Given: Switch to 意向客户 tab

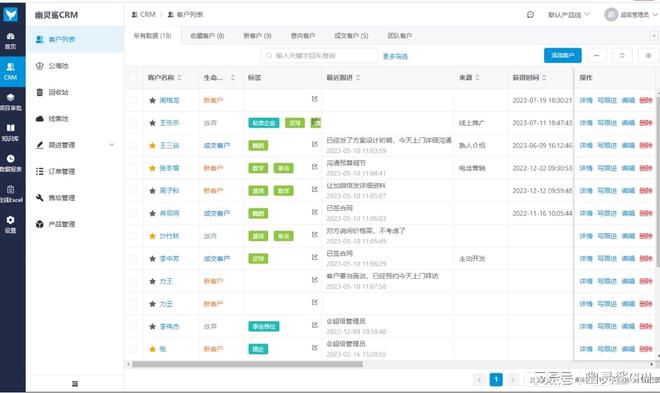Looking at the screenshot, I should coord(303,36).
